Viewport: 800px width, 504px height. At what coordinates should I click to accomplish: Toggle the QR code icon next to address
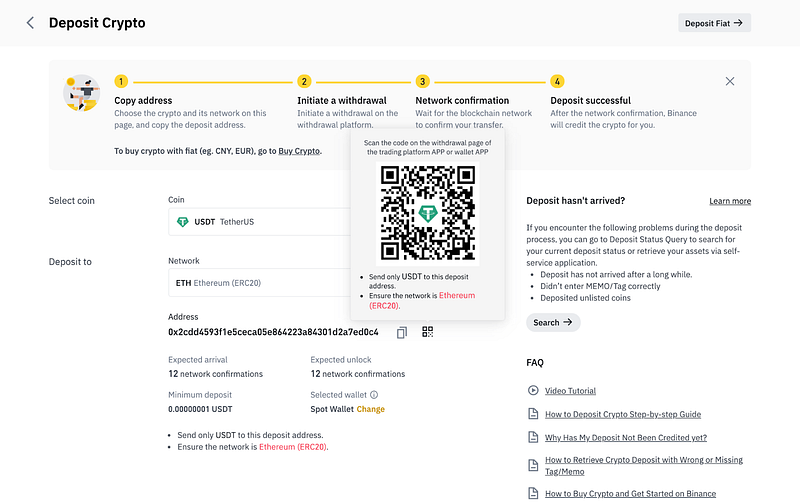pyautogui.click(x=428, y=332)
